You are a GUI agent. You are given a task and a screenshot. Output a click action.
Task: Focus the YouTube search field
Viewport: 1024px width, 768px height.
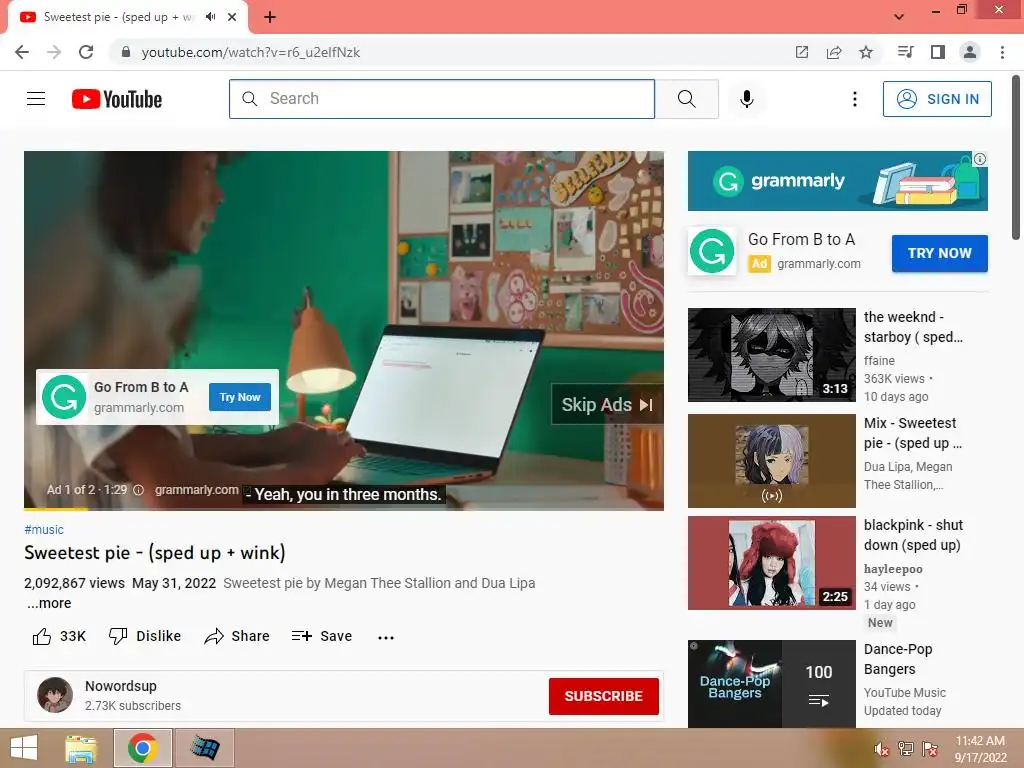442,99
